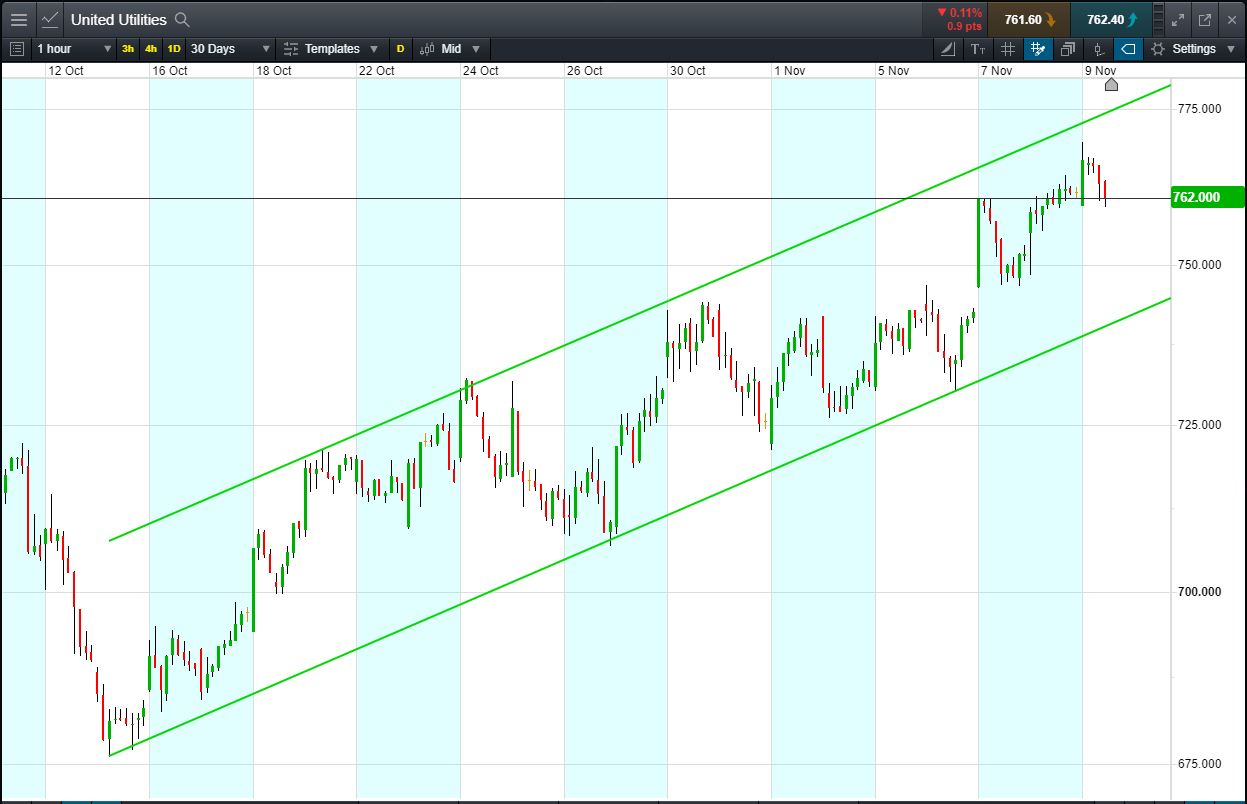This screenshot has width=1247, height=804.
Task: Click the 775.000 price axis label
Action: 1197,109
